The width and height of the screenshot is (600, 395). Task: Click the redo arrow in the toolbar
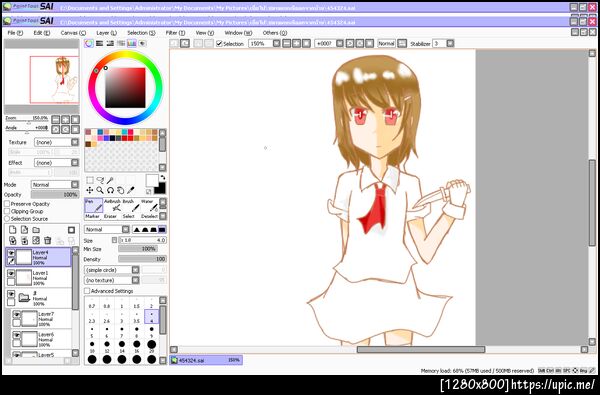click(184, 43)
